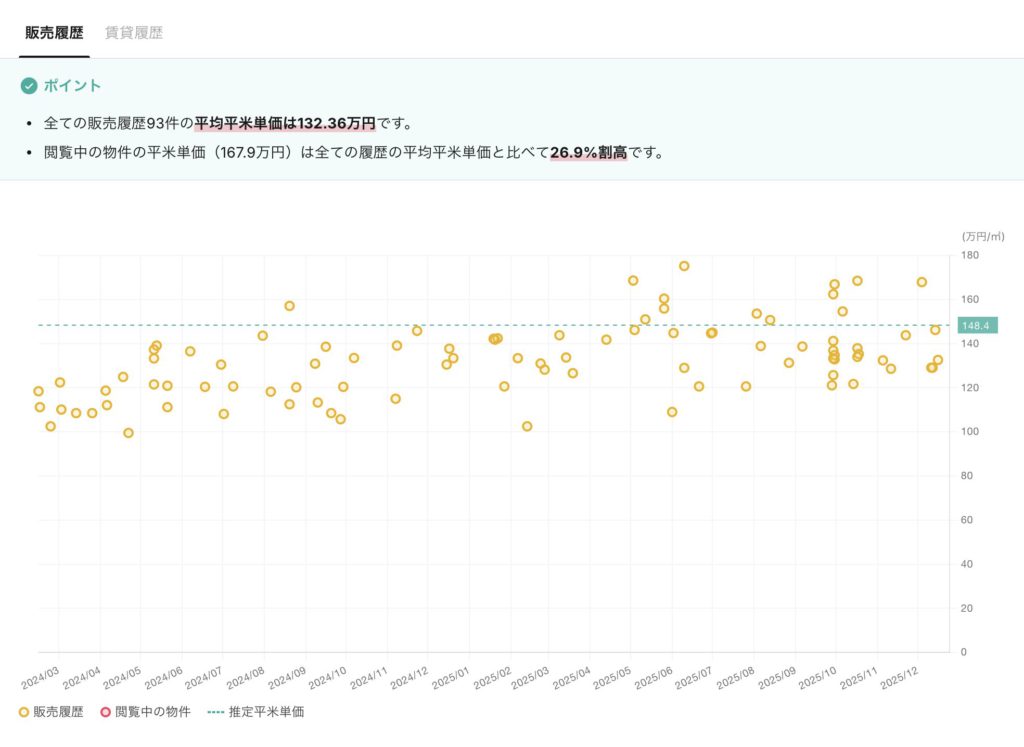The width and height of the screenshot is (1024, 747).
Task: Toggle the 販売履歴 legend label text
Action: point(58,713)
